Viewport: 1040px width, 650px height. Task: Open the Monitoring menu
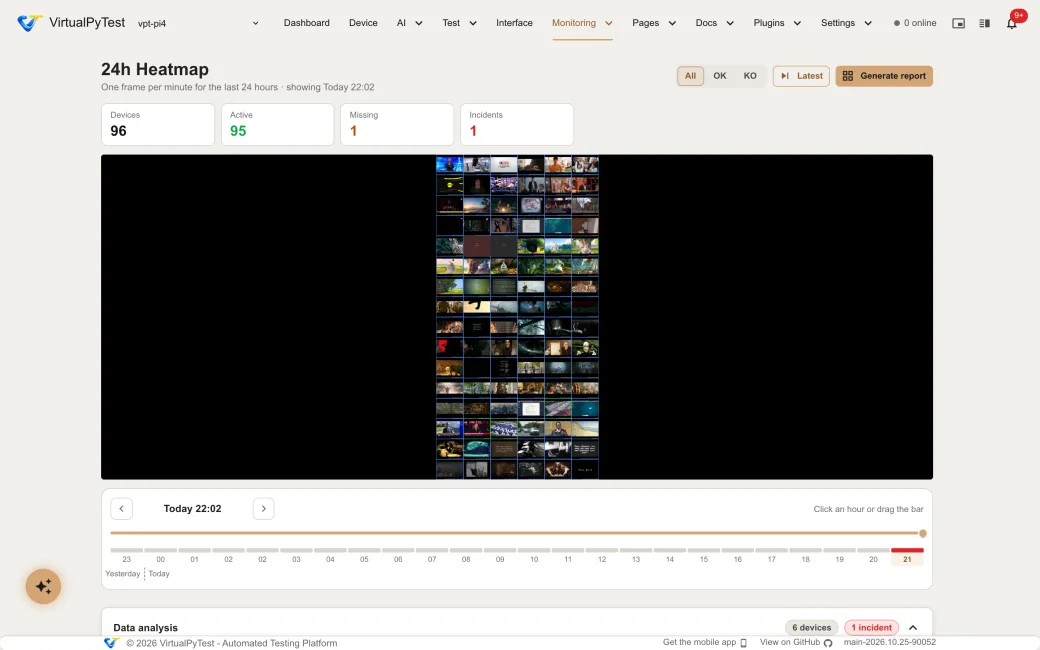coord(582,23)
